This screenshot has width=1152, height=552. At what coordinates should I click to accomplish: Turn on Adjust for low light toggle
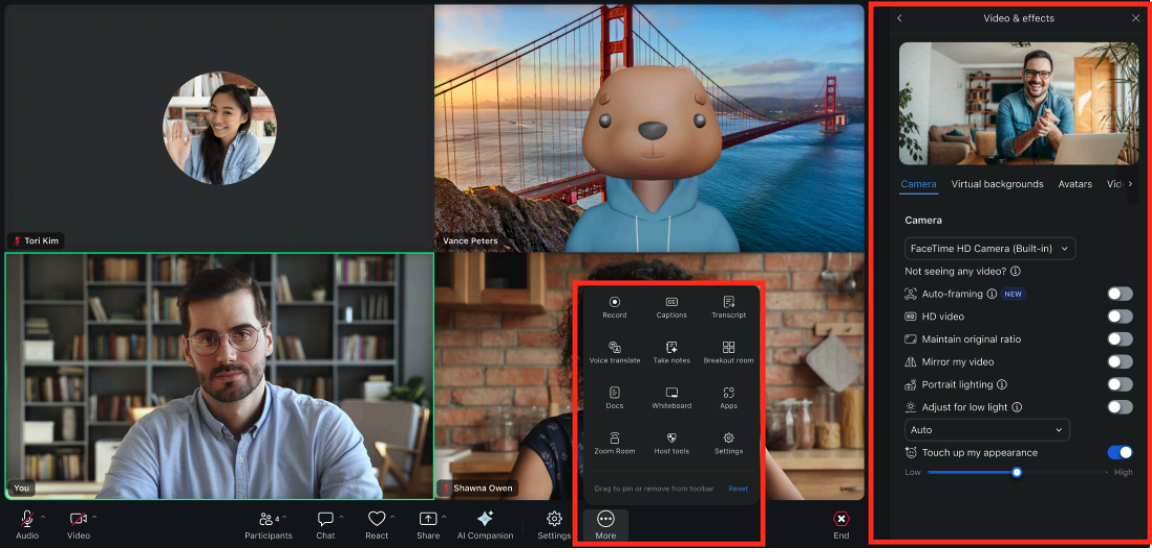1120,407
